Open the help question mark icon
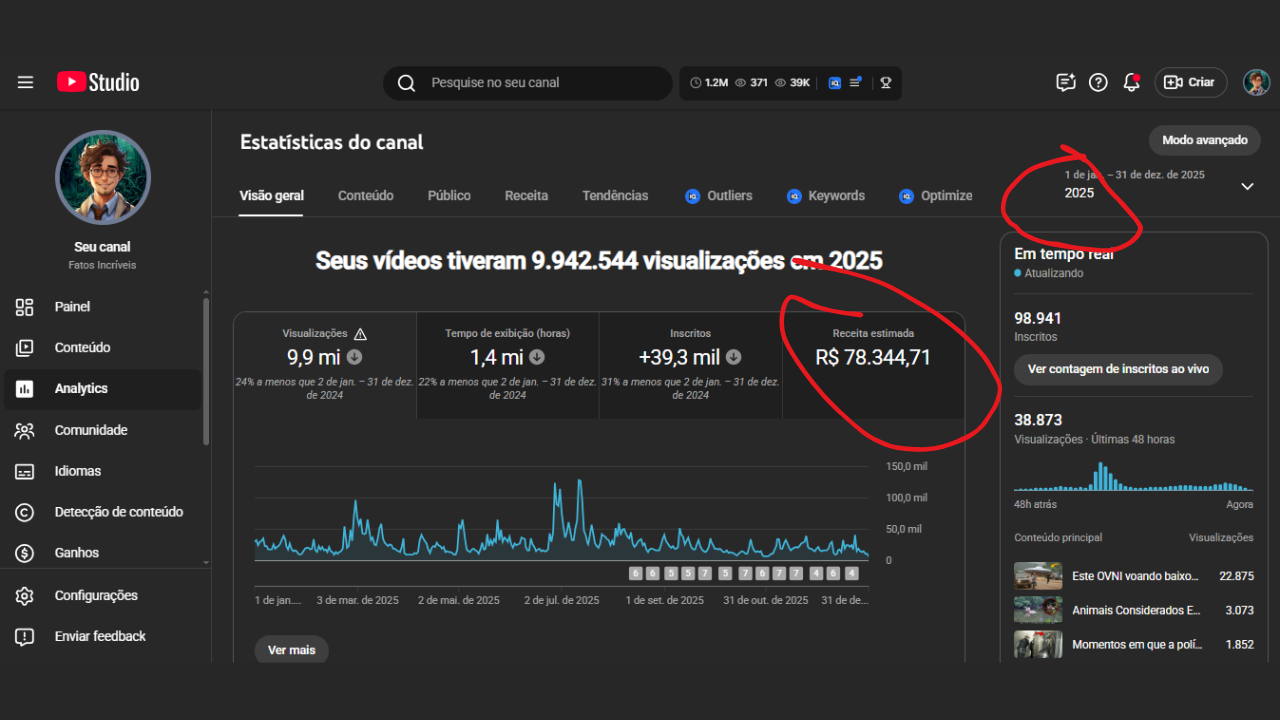This screenshot has height=720, width=1280. [1098, 83]
